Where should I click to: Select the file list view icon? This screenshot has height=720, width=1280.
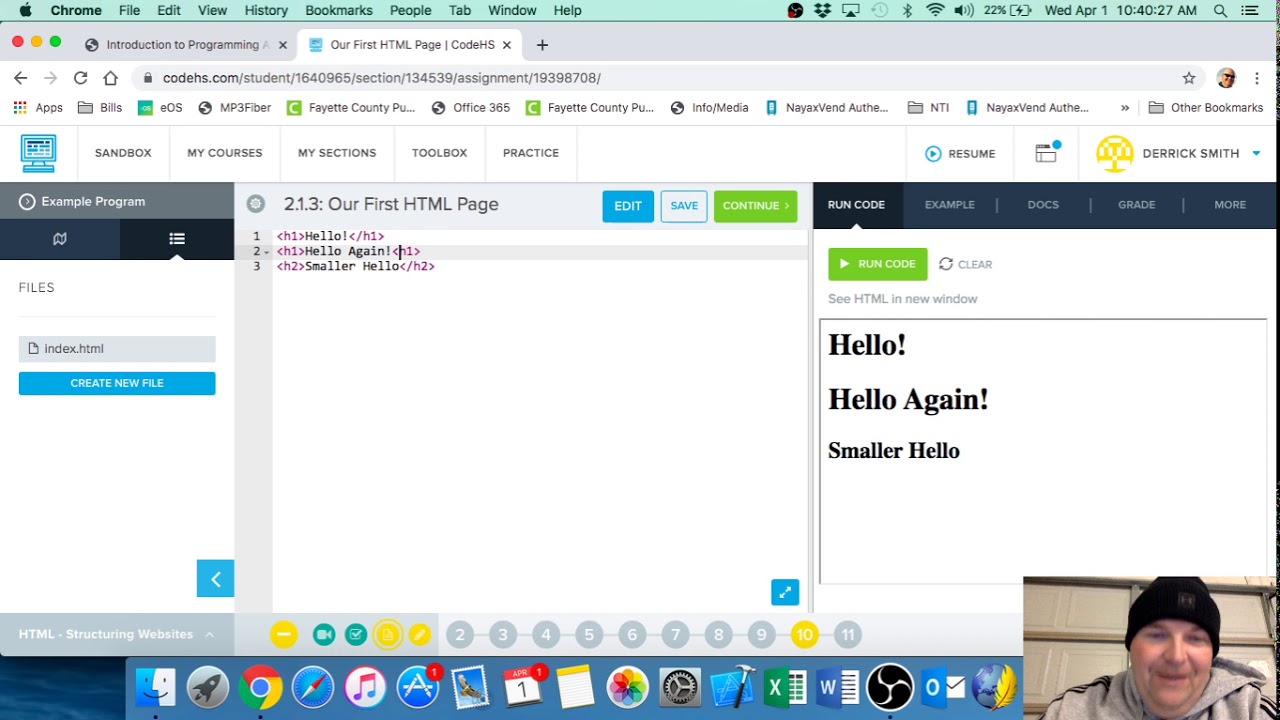(x=177, y=239)
